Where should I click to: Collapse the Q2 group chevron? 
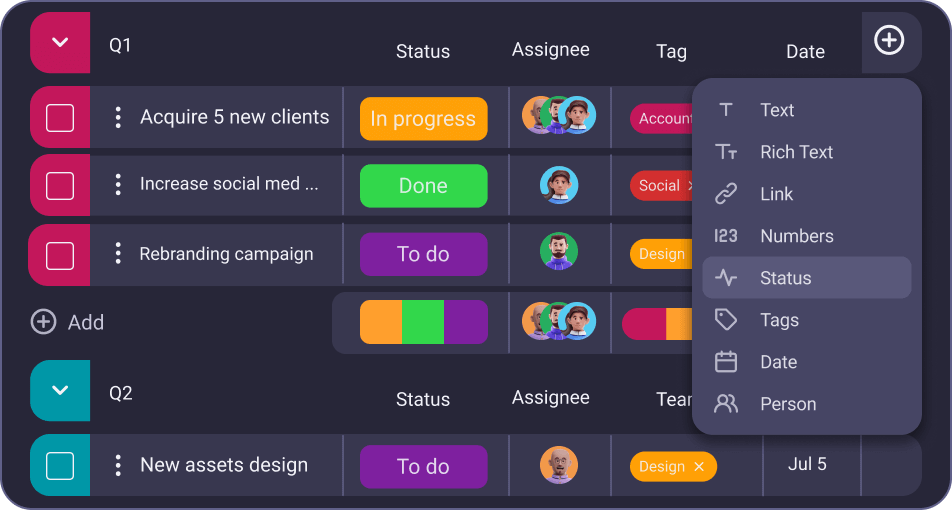point(60,390)
